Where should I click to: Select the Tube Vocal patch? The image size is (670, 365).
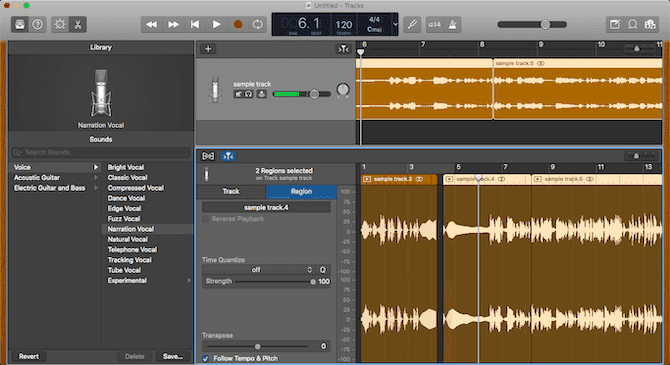124,270
